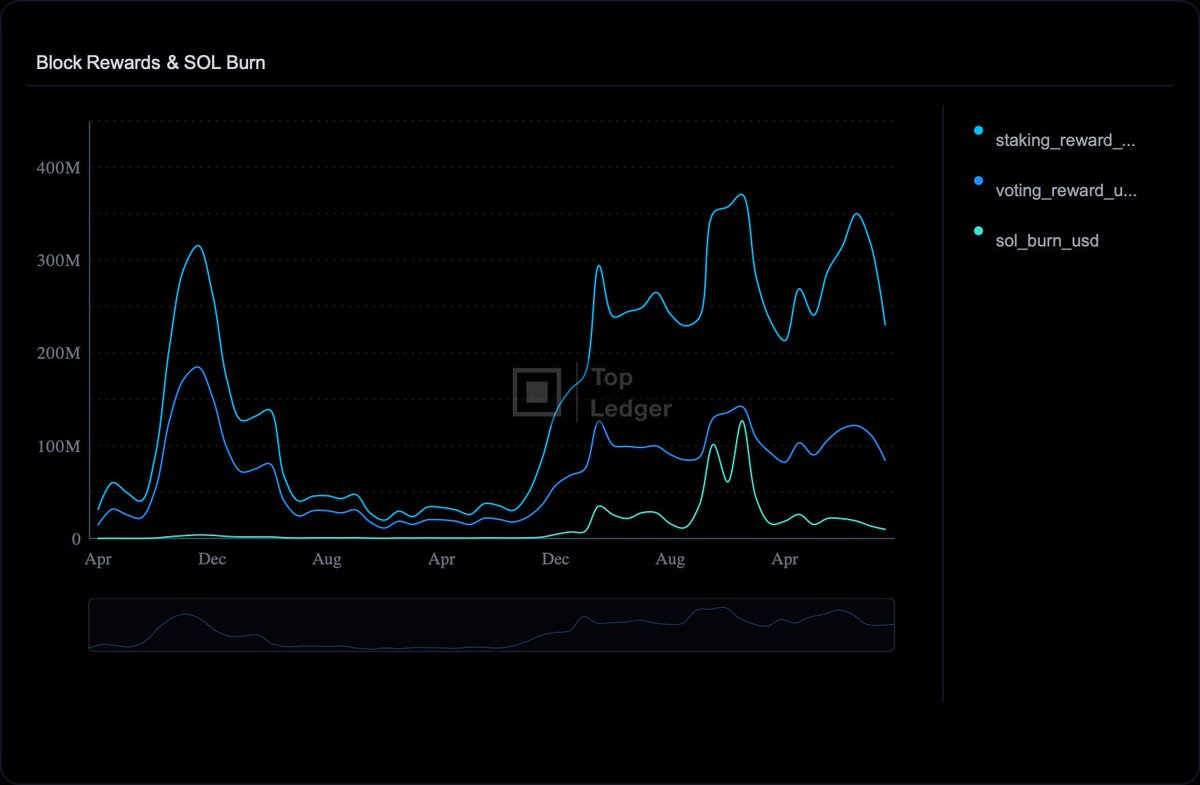
Task: Click the rightmost Apr x-axis label
Action: [x=785, y=560]
